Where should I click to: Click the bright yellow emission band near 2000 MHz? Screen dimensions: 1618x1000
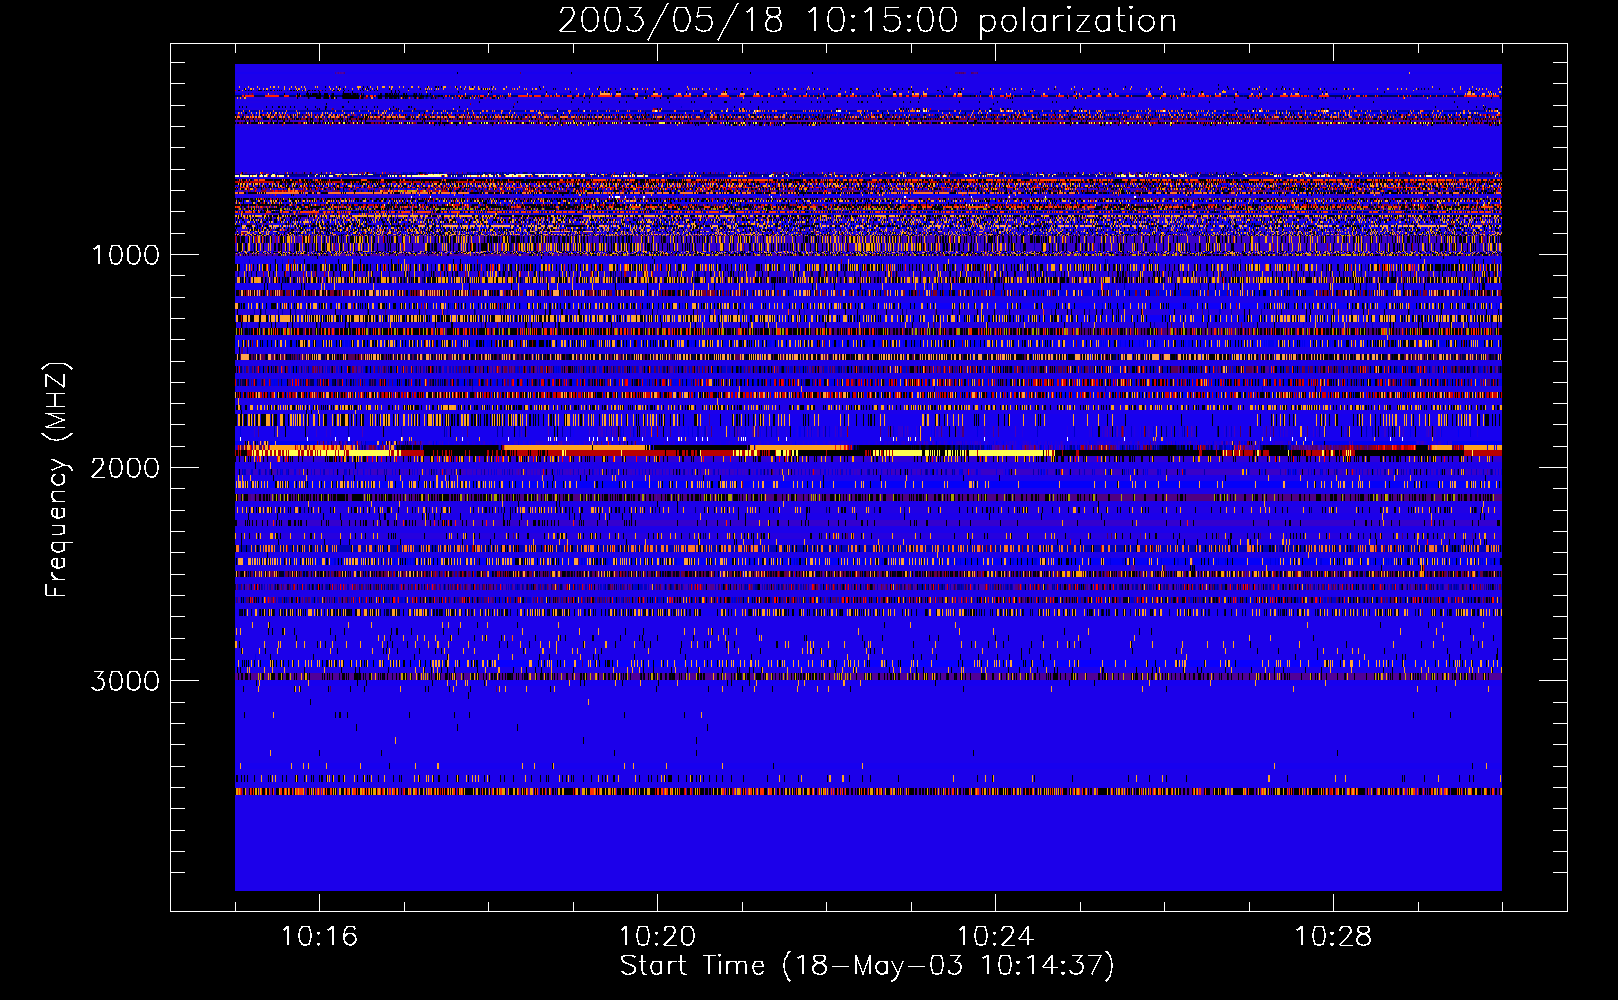tap(868, 451)
